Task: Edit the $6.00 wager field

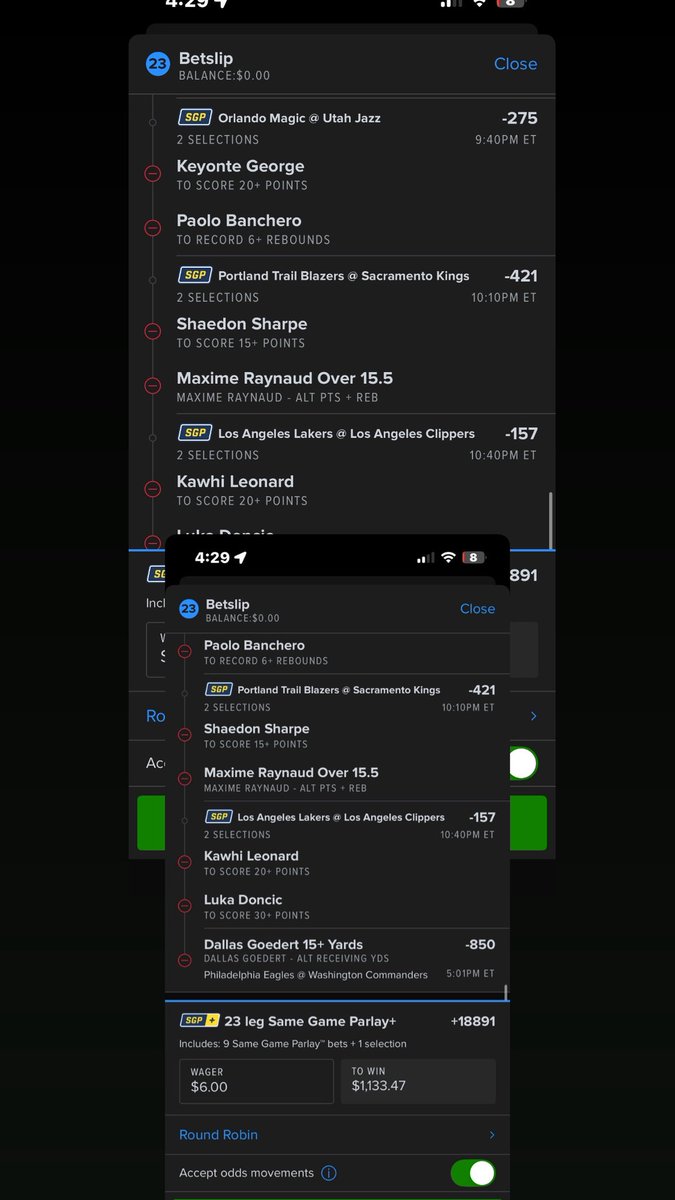Action: (257, 1081)
